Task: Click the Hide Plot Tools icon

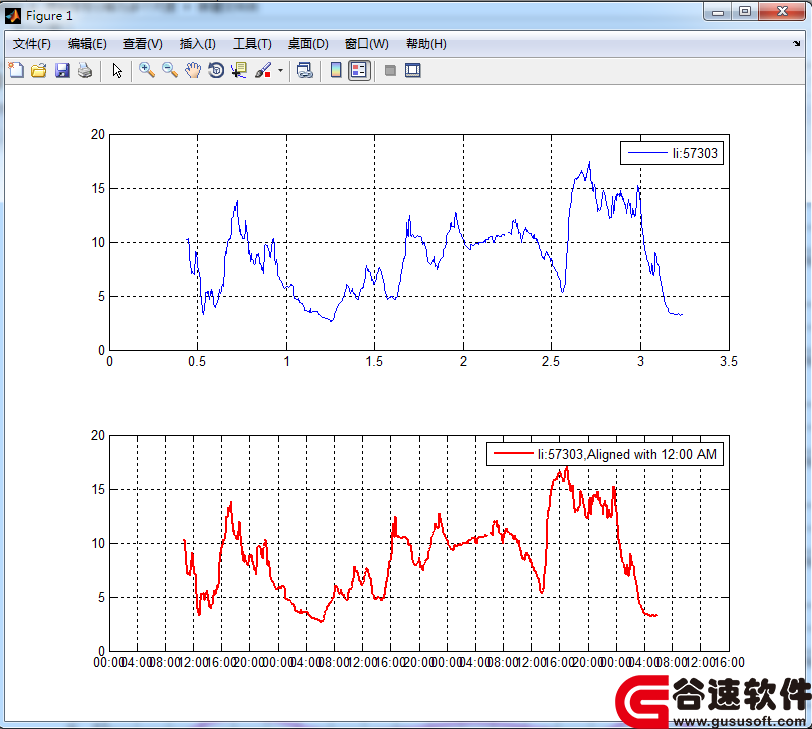Action: [x=390, y=70]
